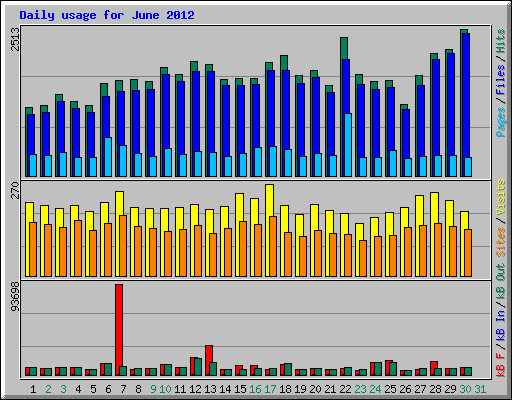512x400 pixels.
Task: Click day 21 on the x-axis
Action: coord(330,389)
